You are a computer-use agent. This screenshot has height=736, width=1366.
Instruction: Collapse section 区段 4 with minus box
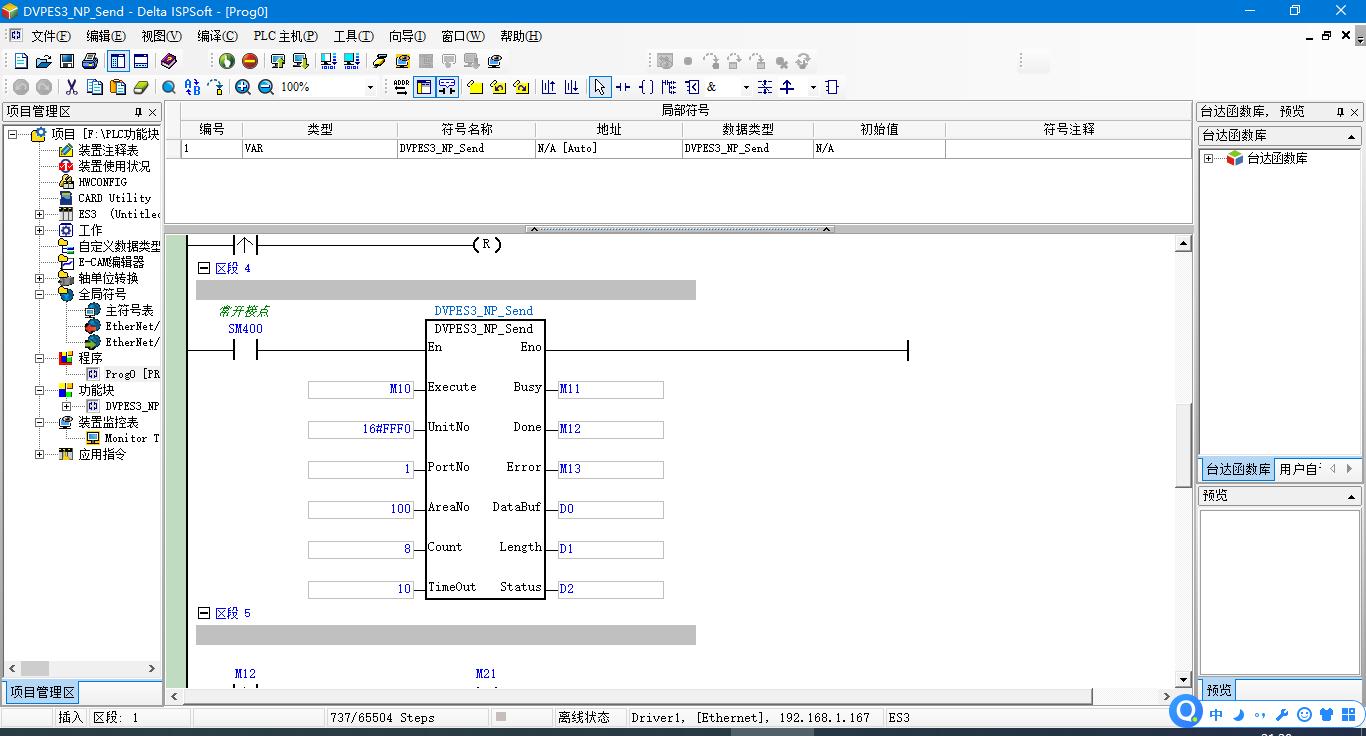click(204, 268)
